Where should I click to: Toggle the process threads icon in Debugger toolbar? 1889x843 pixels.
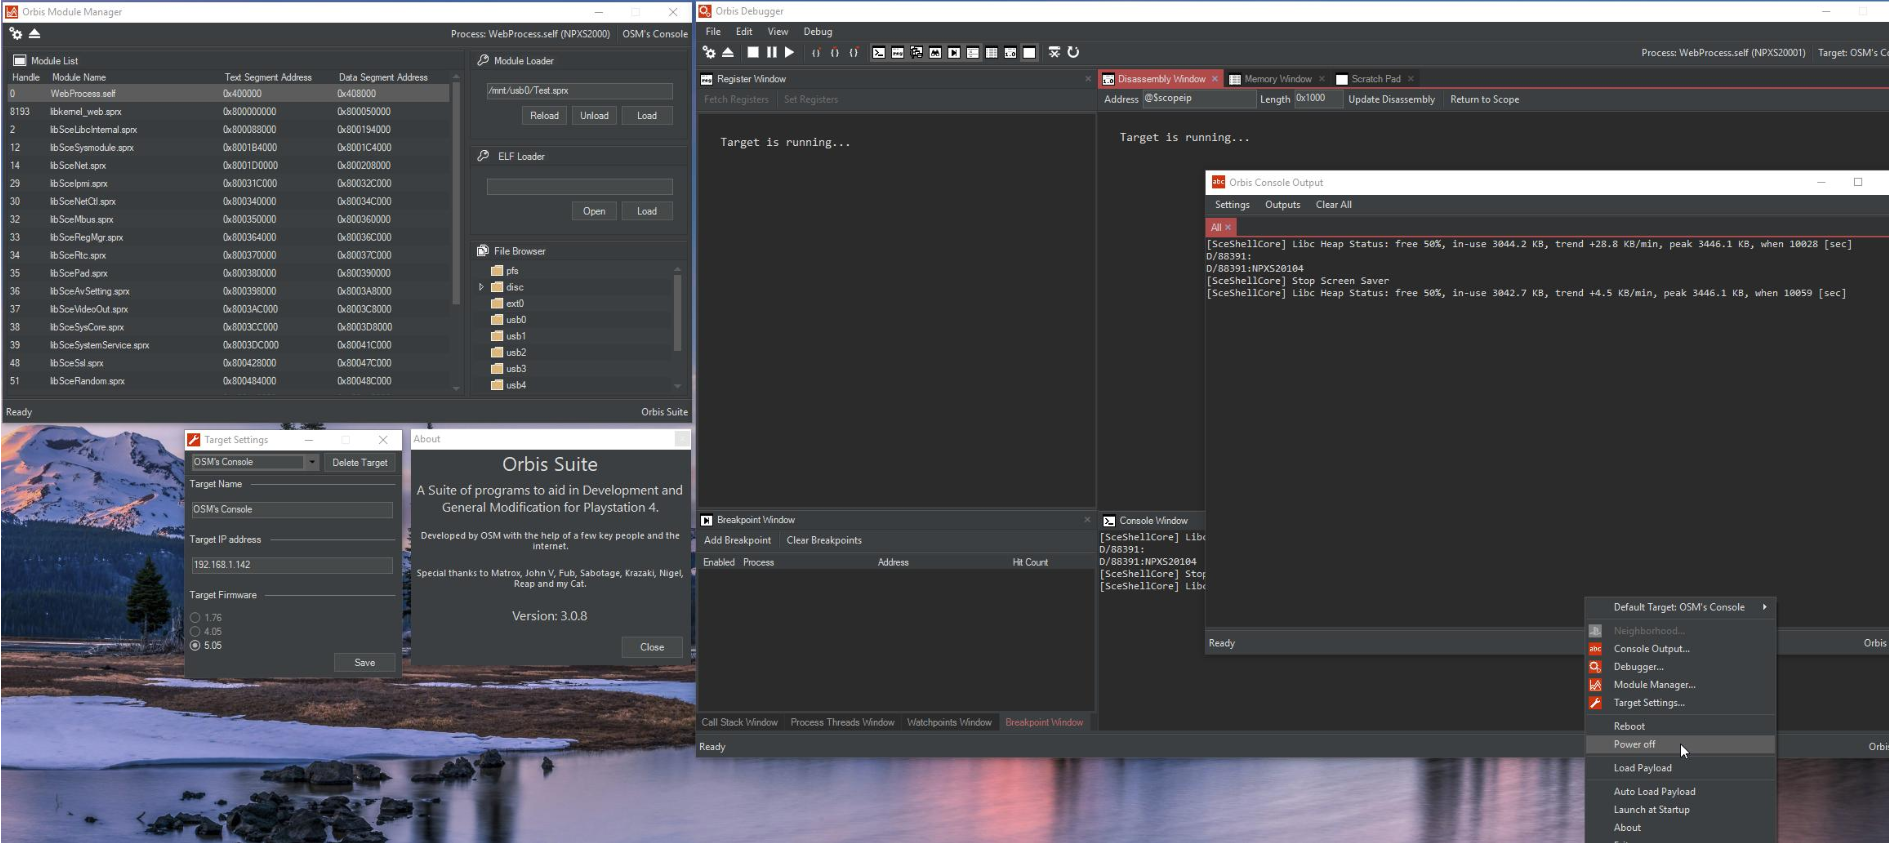(x=916, y=52)
